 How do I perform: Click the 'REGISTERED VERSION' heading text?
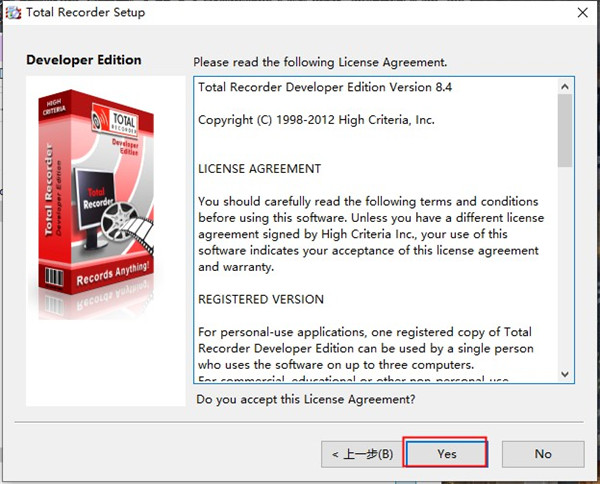(261, 299)
